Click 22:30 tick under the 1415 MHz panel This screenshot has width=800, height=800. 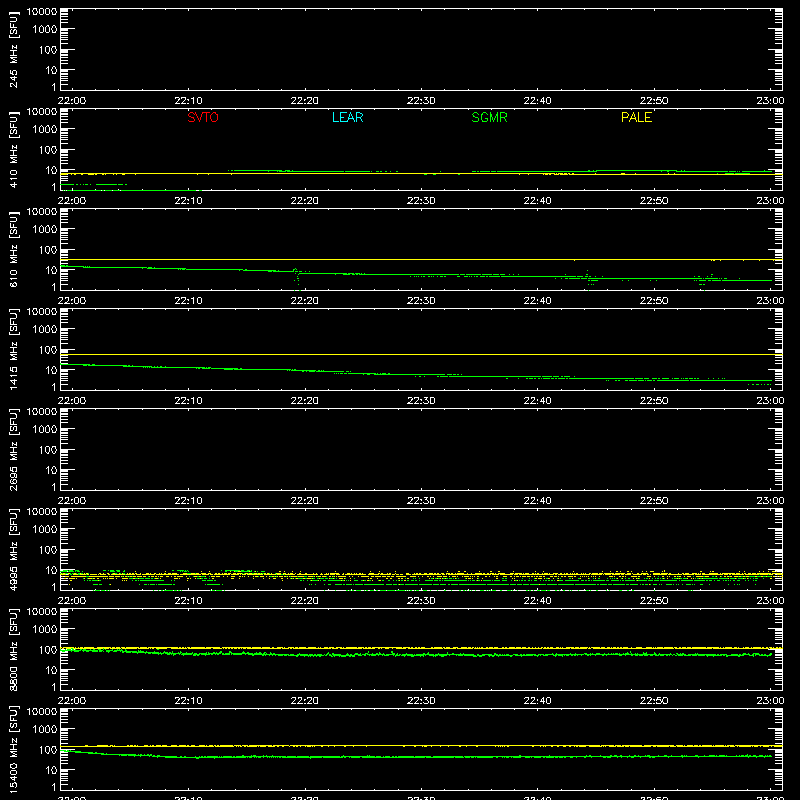click(x=421, y=401)
